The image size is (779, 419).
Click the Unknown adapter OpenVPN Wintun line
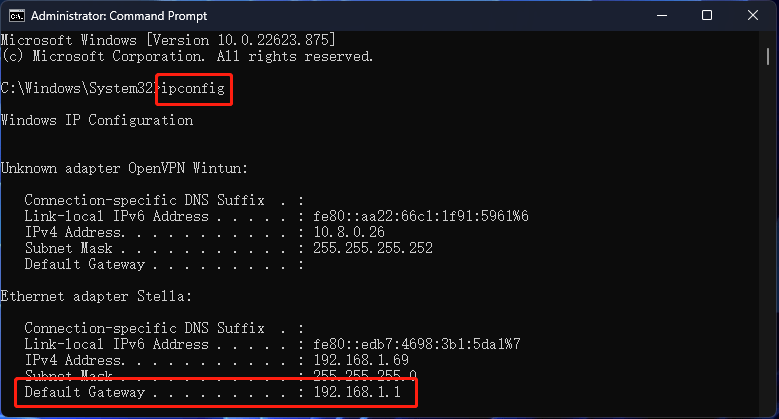point(122,168)
